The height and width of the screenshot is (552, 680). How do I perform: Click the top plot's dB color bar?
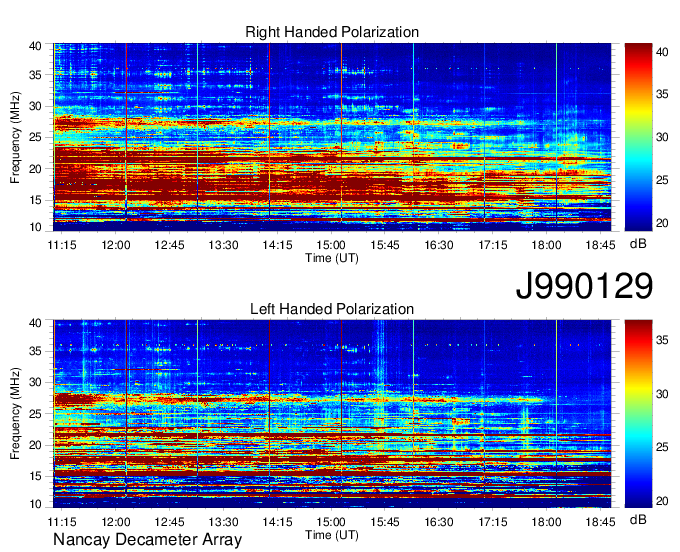pyautogui.click(x=638, y=137)
